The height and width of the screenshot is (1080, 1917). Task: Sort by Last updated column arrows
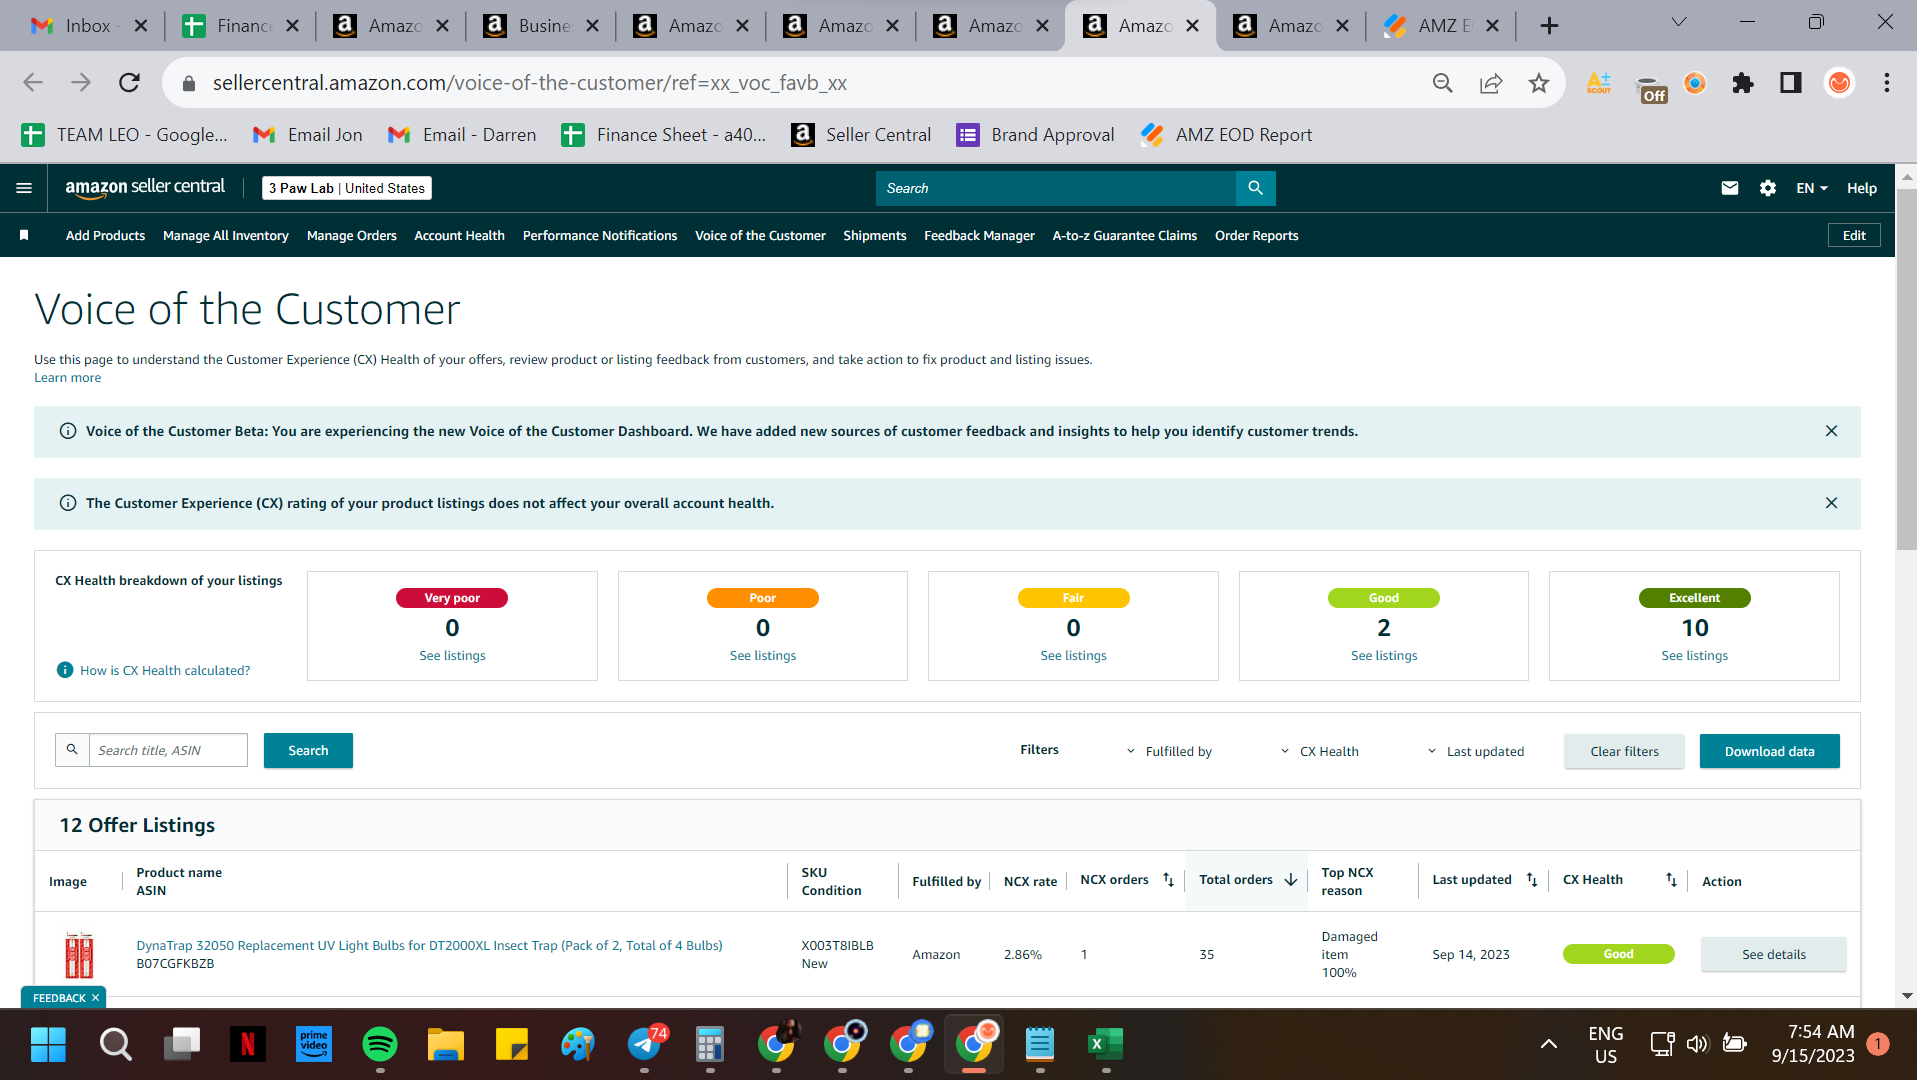coord(1532,880)
